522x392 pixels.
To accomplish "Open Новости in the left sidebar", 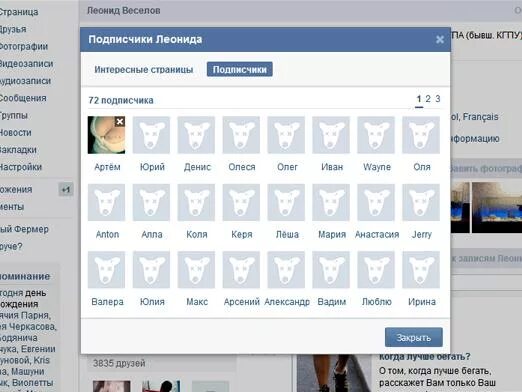I will (15, 133).
